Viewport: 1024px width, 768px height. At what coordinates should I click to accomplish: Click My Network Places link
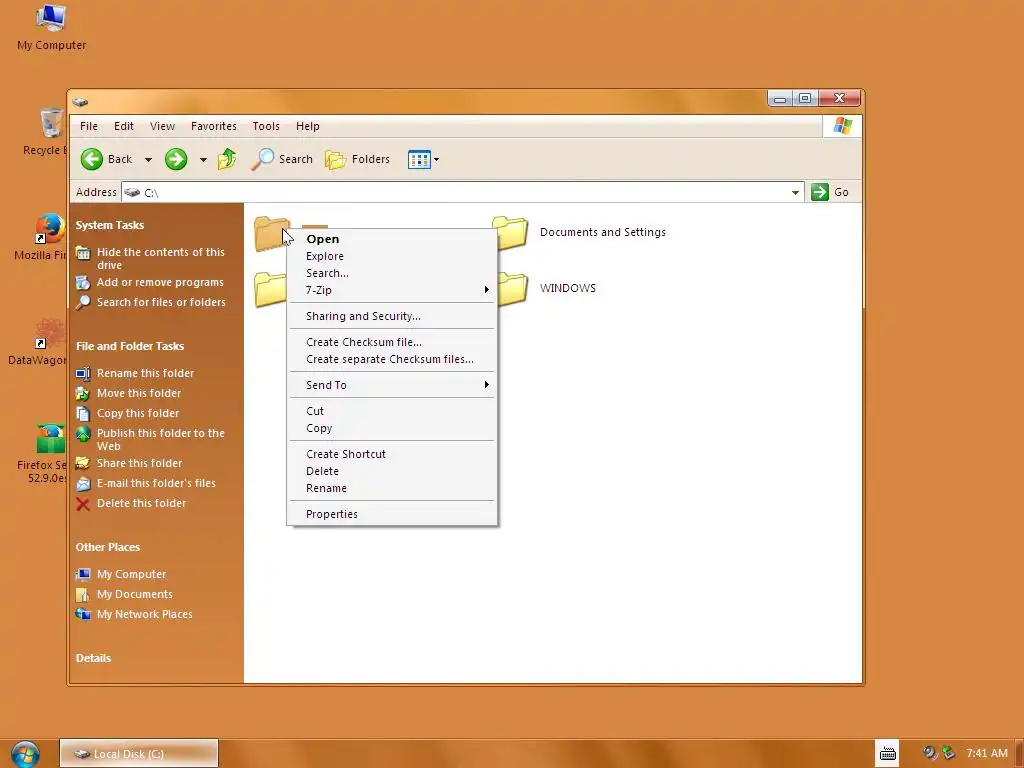click(x=144, y=615)
